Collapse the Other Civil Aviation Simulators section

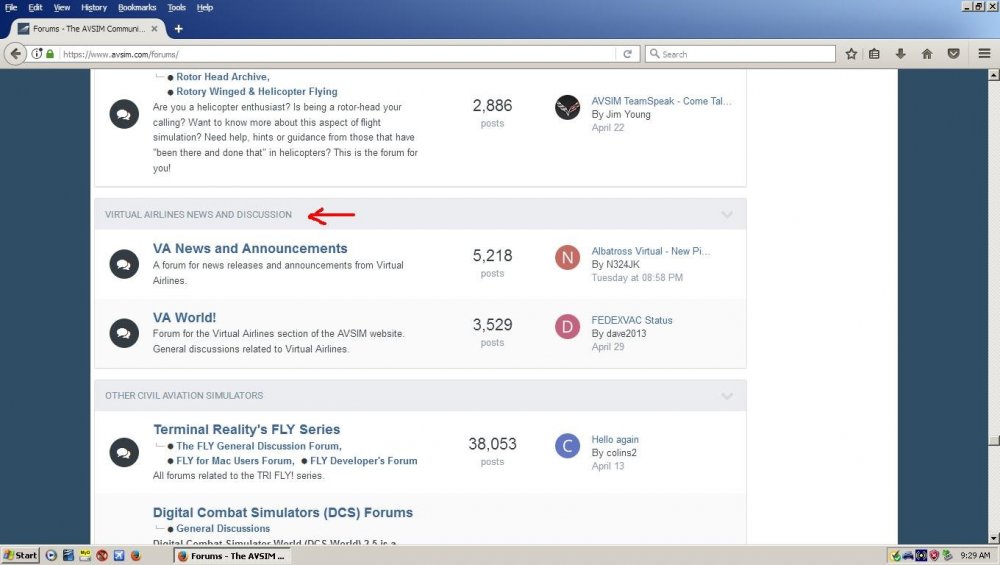[727, 396]
